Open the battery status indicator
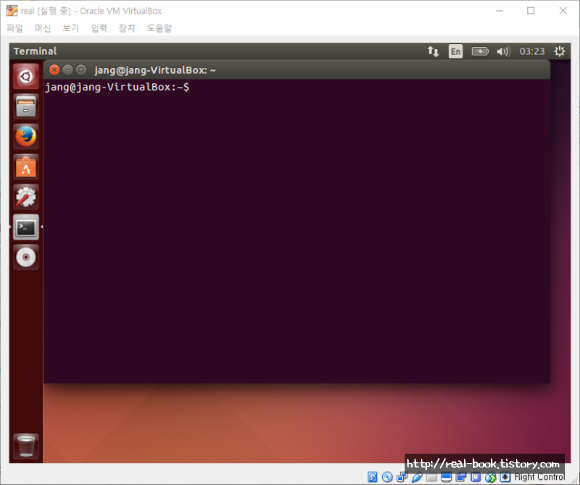The image size is (580, 485). [480, 51]
